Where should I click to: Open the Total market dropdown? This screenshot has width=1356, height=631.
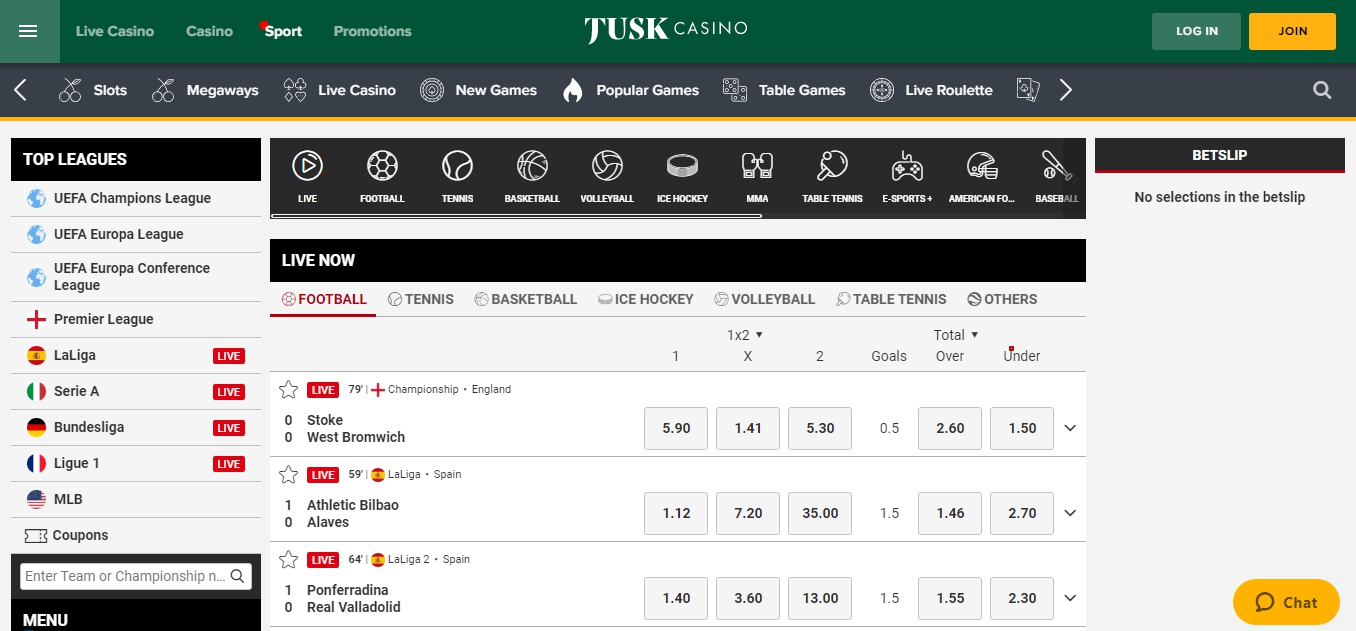pos(956,335)
